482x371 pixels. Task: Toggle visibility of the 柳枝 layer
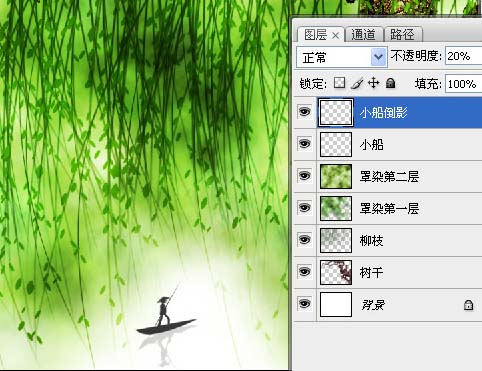click(304, 240)
